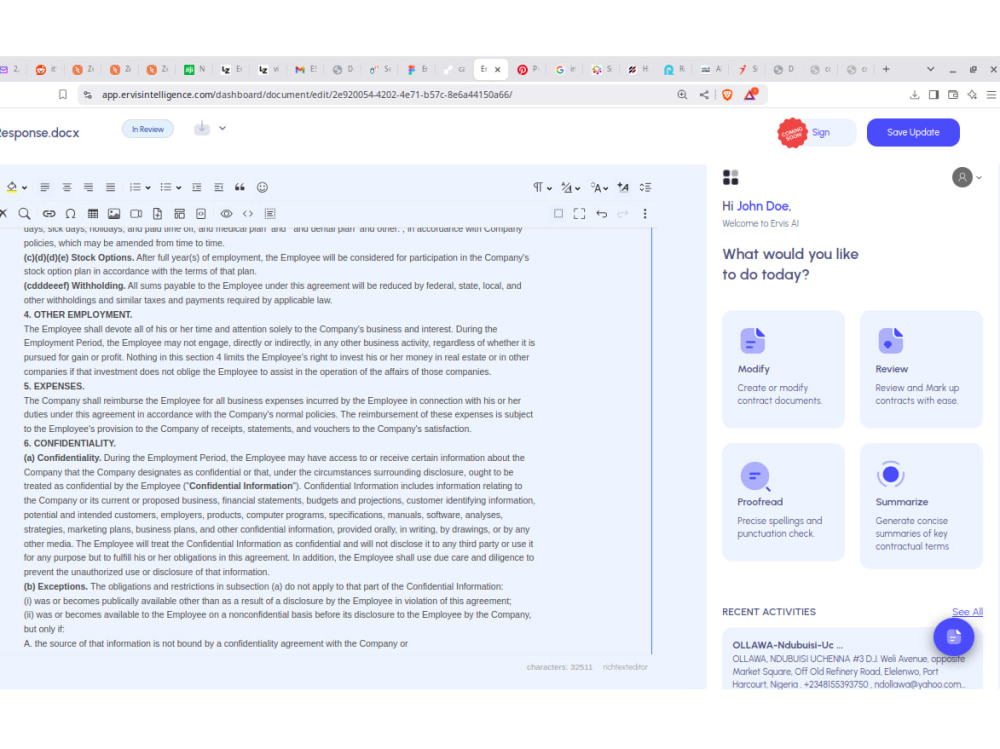
Task: Insert a video or media
Action: point(136,214)
